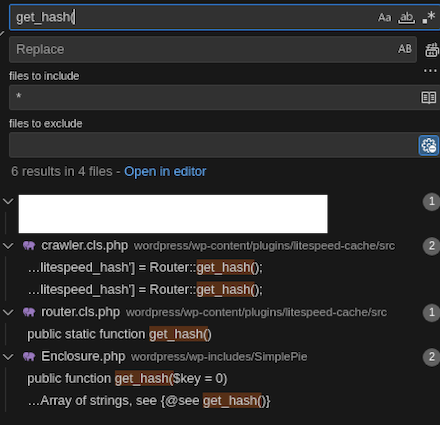The height and width of the screenshot is (425, 440).
Task: Enable Use Regular Expression search
Action: tap(429, 17)
